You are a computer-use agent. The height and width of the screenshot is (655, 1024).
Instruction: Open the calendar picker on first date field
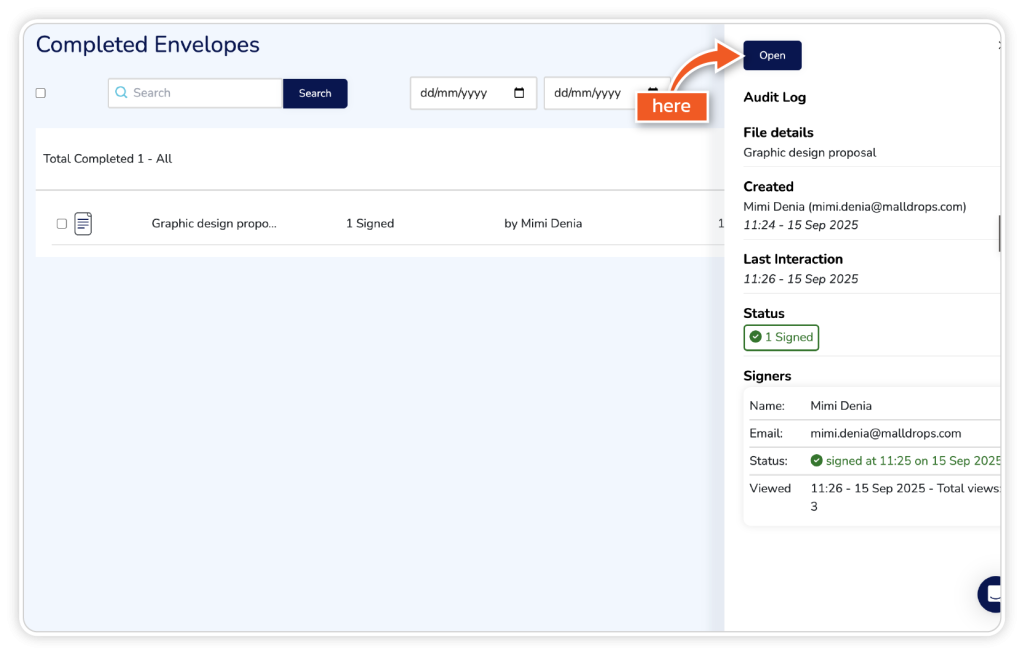coord(519,93)
